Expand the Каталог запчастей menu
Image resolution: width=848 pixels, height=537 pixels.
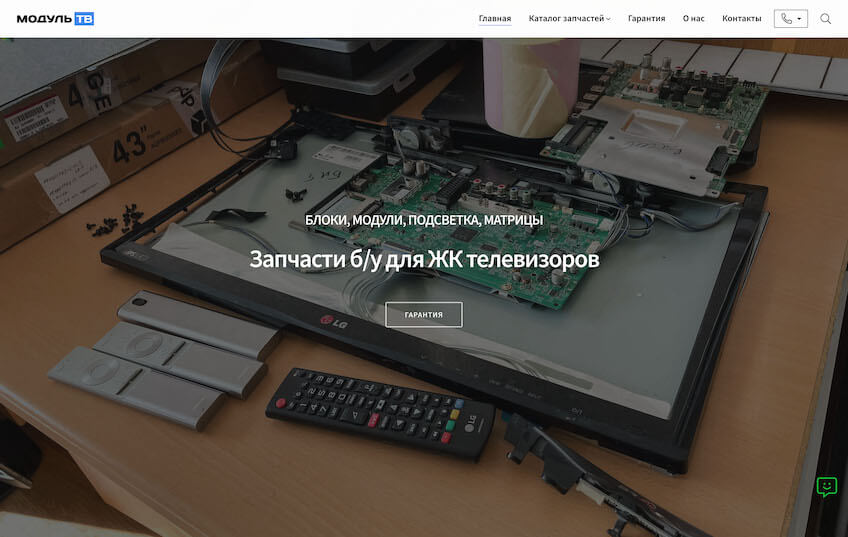pyautogui.click(x=569, y=18)
